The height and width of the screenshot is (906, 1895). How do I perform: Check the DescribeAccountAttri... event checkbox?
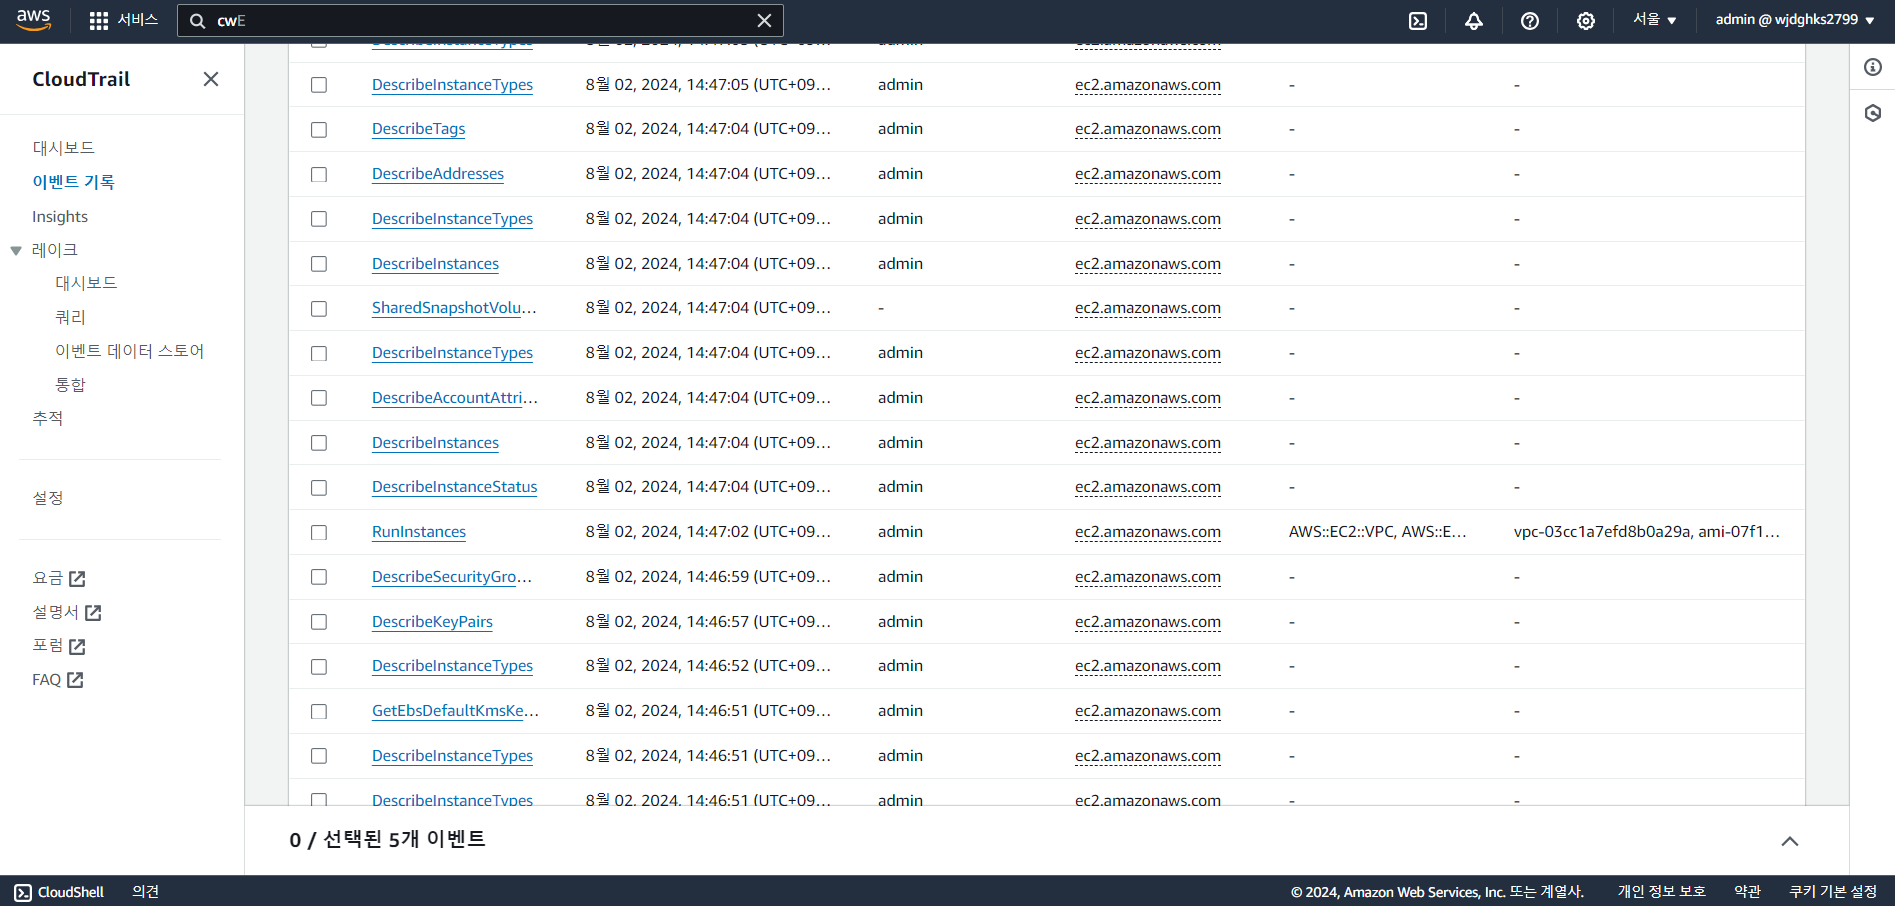tap(319, 398)
